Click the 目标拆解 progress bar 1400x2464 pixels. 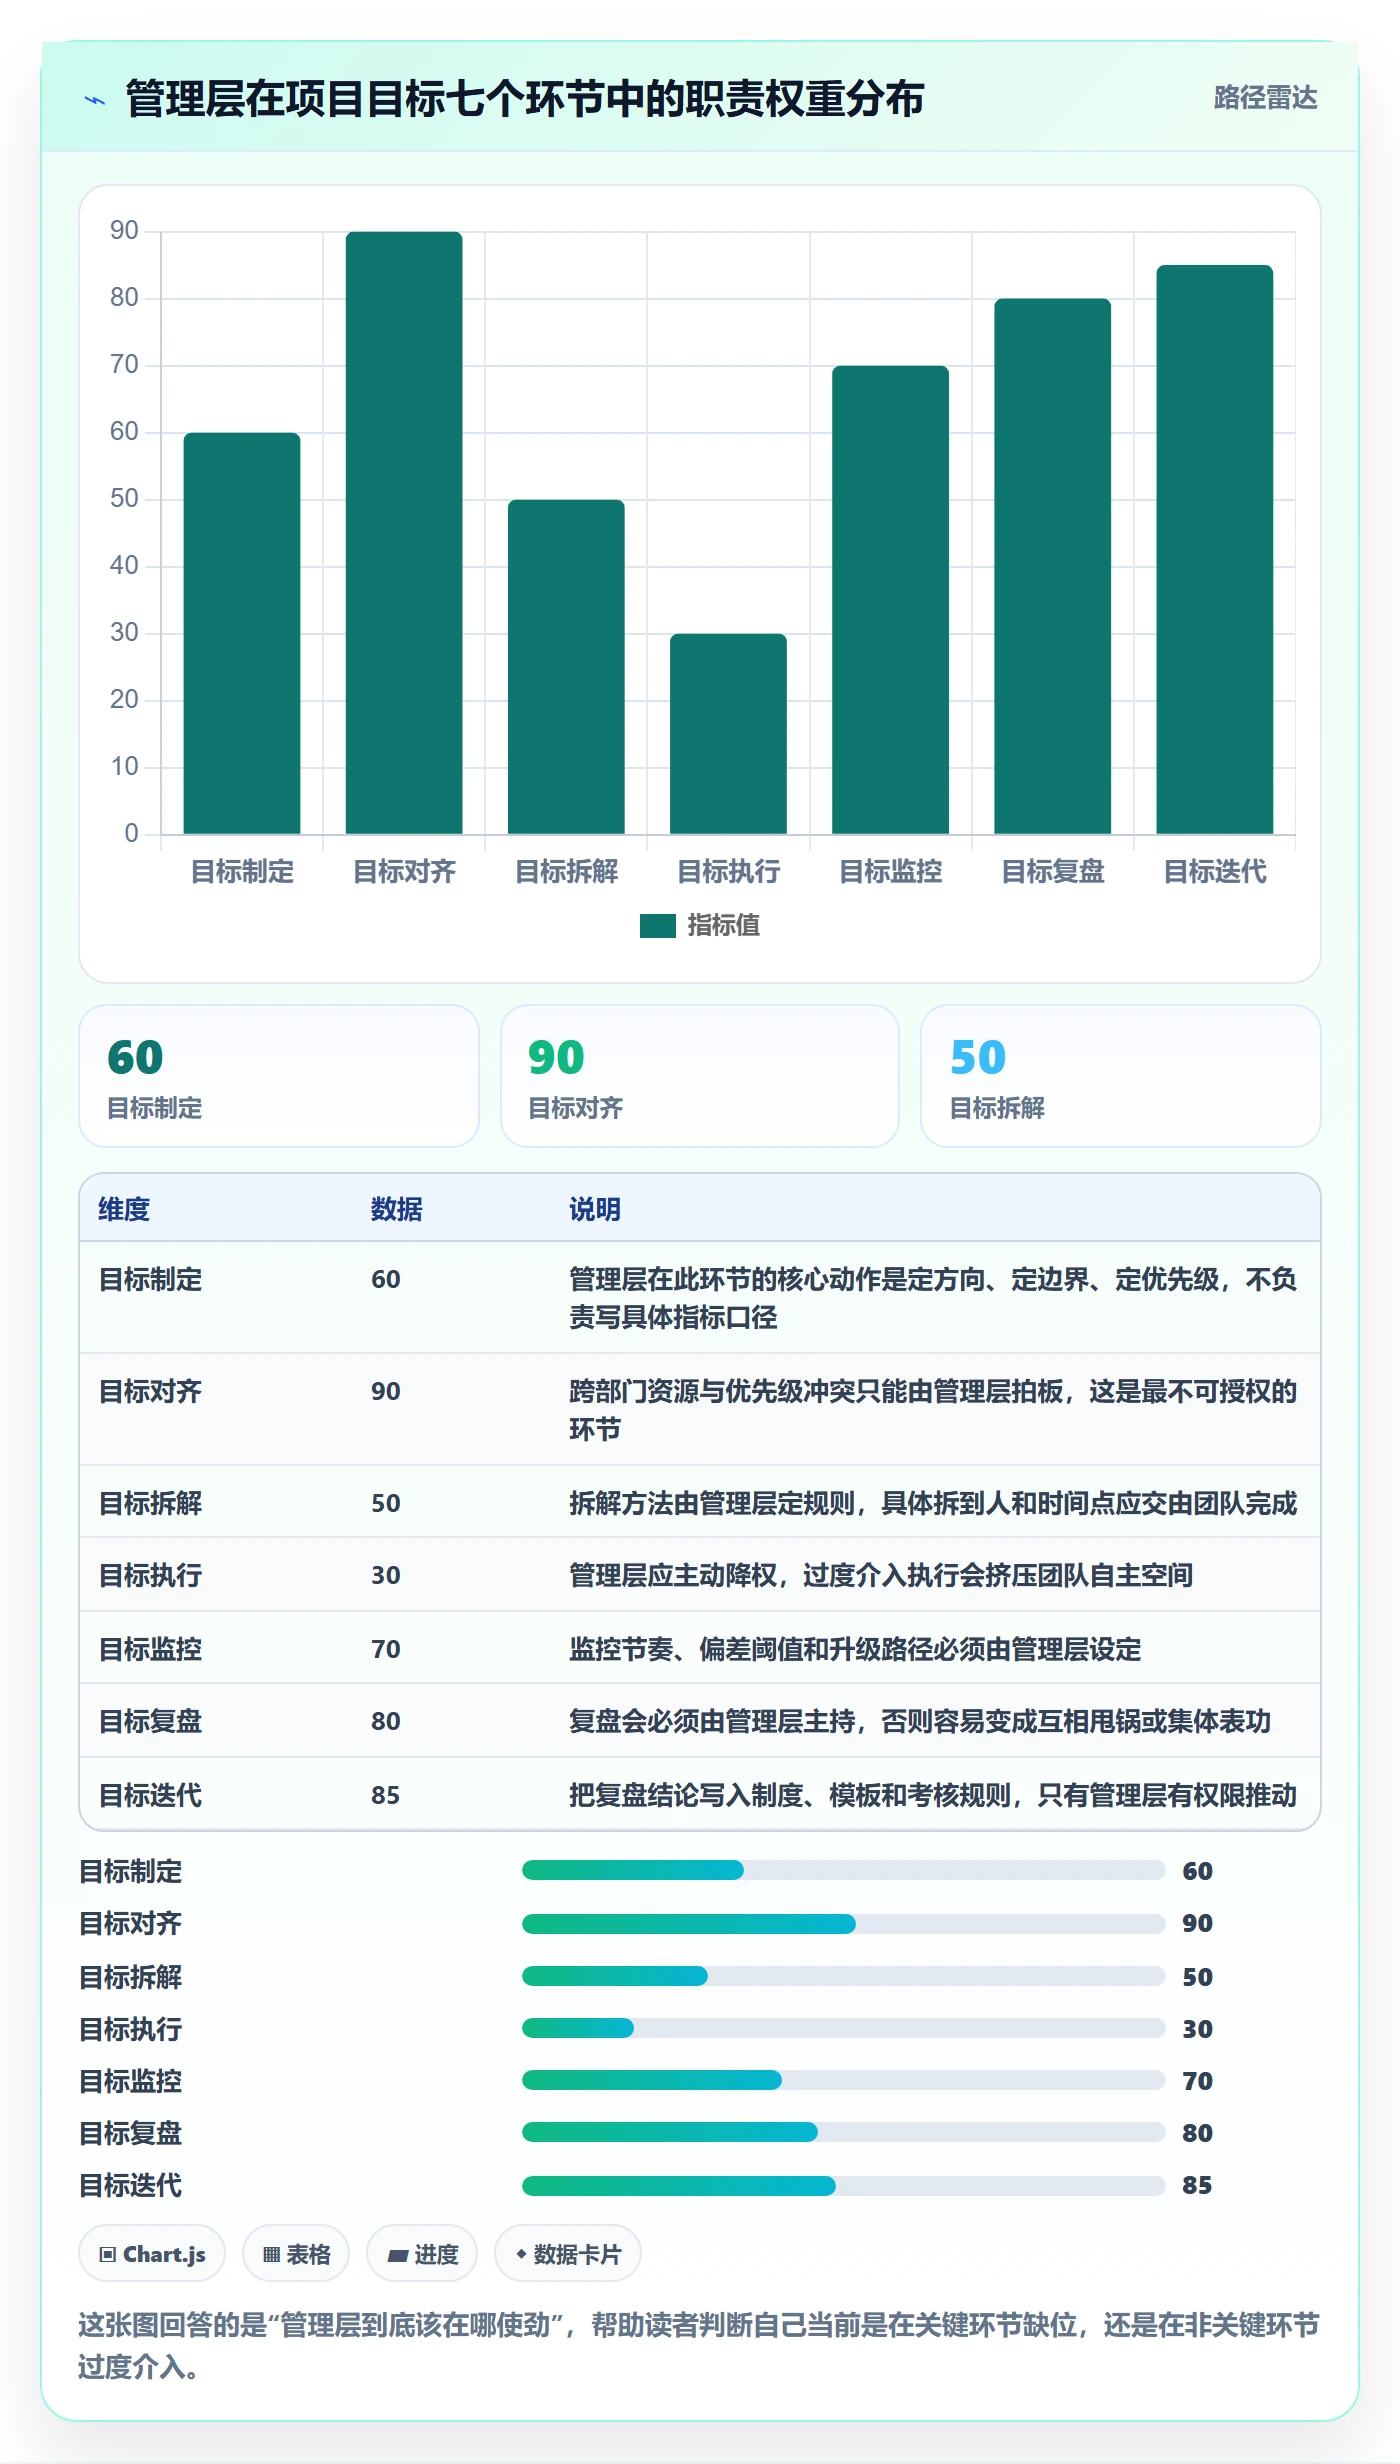coord(843,1976)
